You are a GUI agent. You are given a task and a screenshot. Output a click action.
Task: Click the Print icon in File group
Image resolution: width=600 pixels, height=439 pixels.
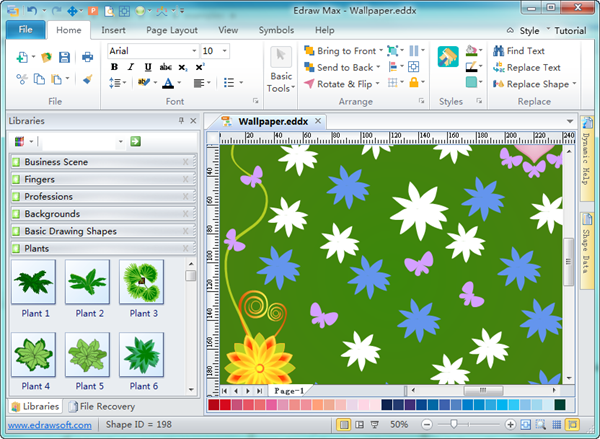[x=88, y=57]
